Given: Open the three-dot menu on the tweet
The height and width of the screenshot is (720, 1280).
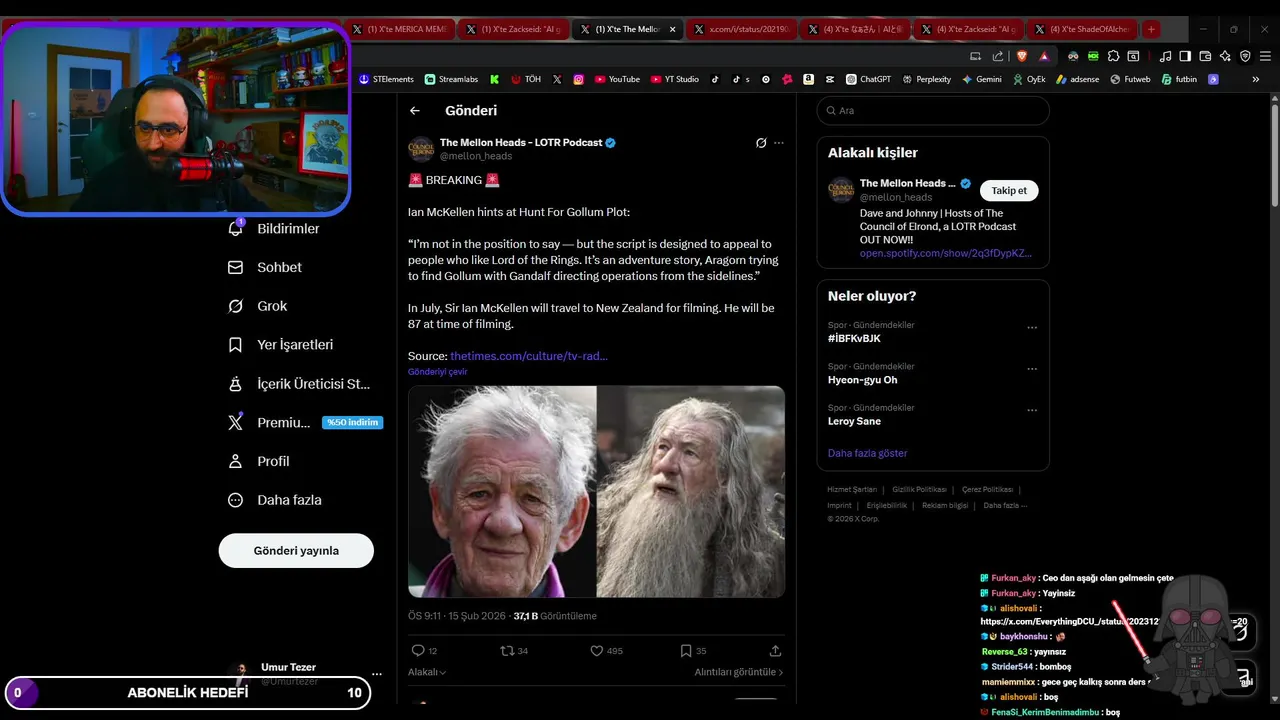Looking at the screenshot, I should tap(779, 143).
